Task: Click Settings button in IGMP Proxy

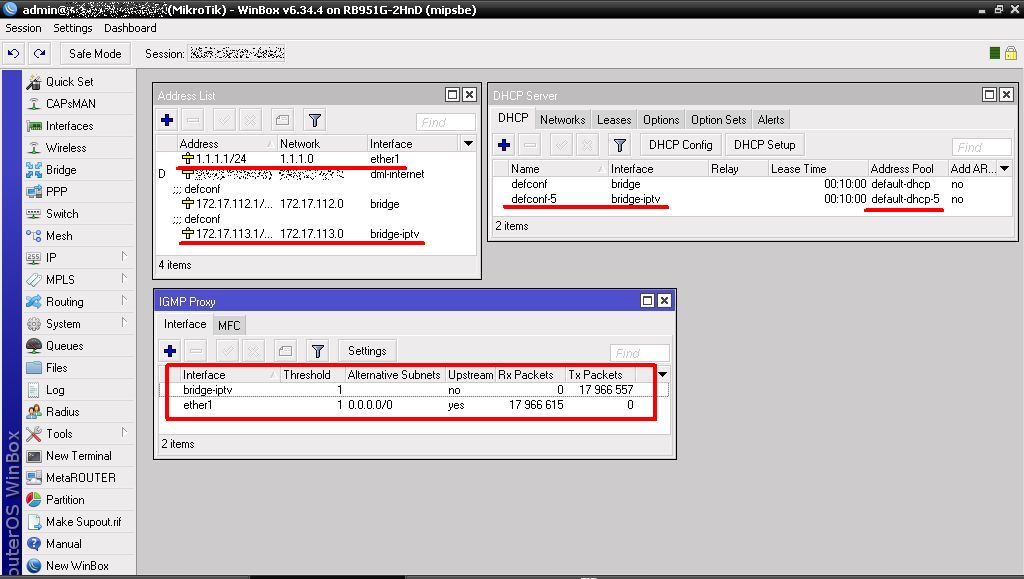Action: pyautogui.click(x=367, y=351)
